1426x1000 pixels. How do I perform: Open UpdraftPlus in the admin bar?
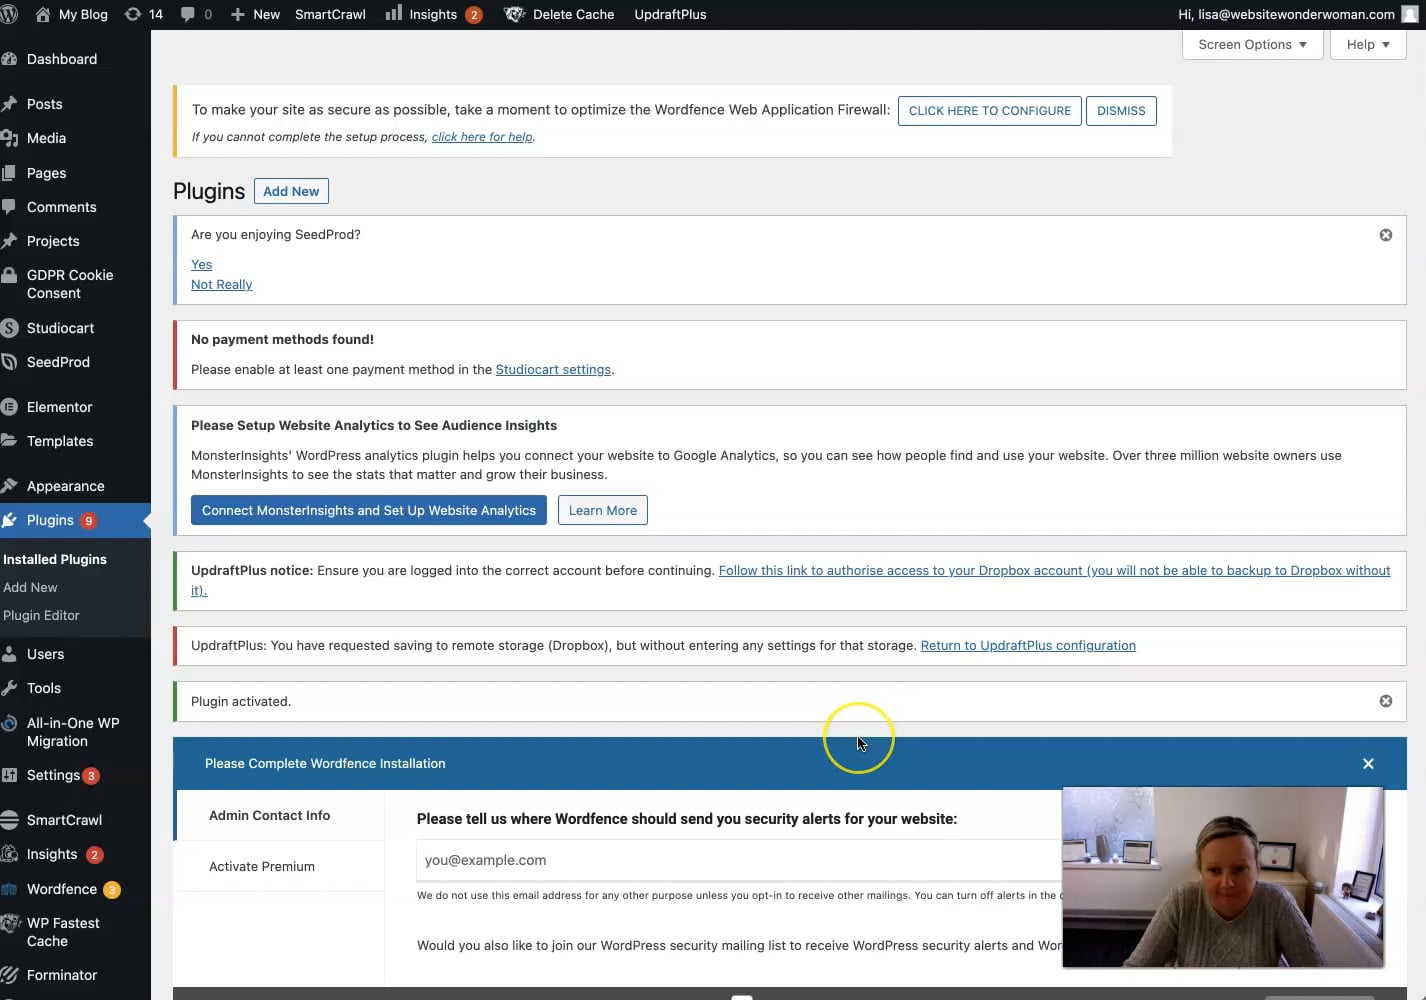(x=670, y=15)
